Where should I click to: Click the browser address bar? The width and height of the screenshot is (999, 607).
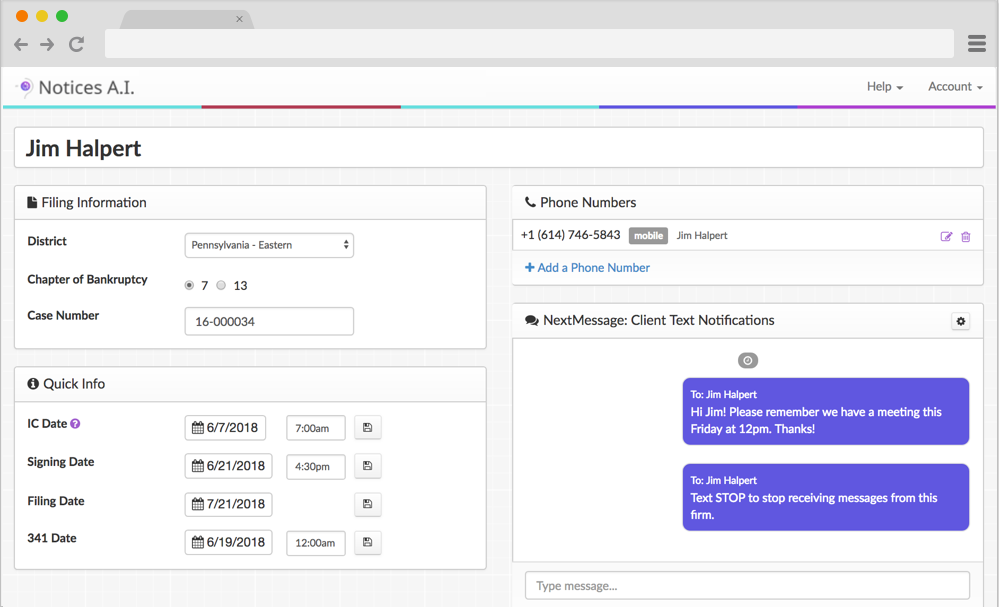[x=529, y=43]
